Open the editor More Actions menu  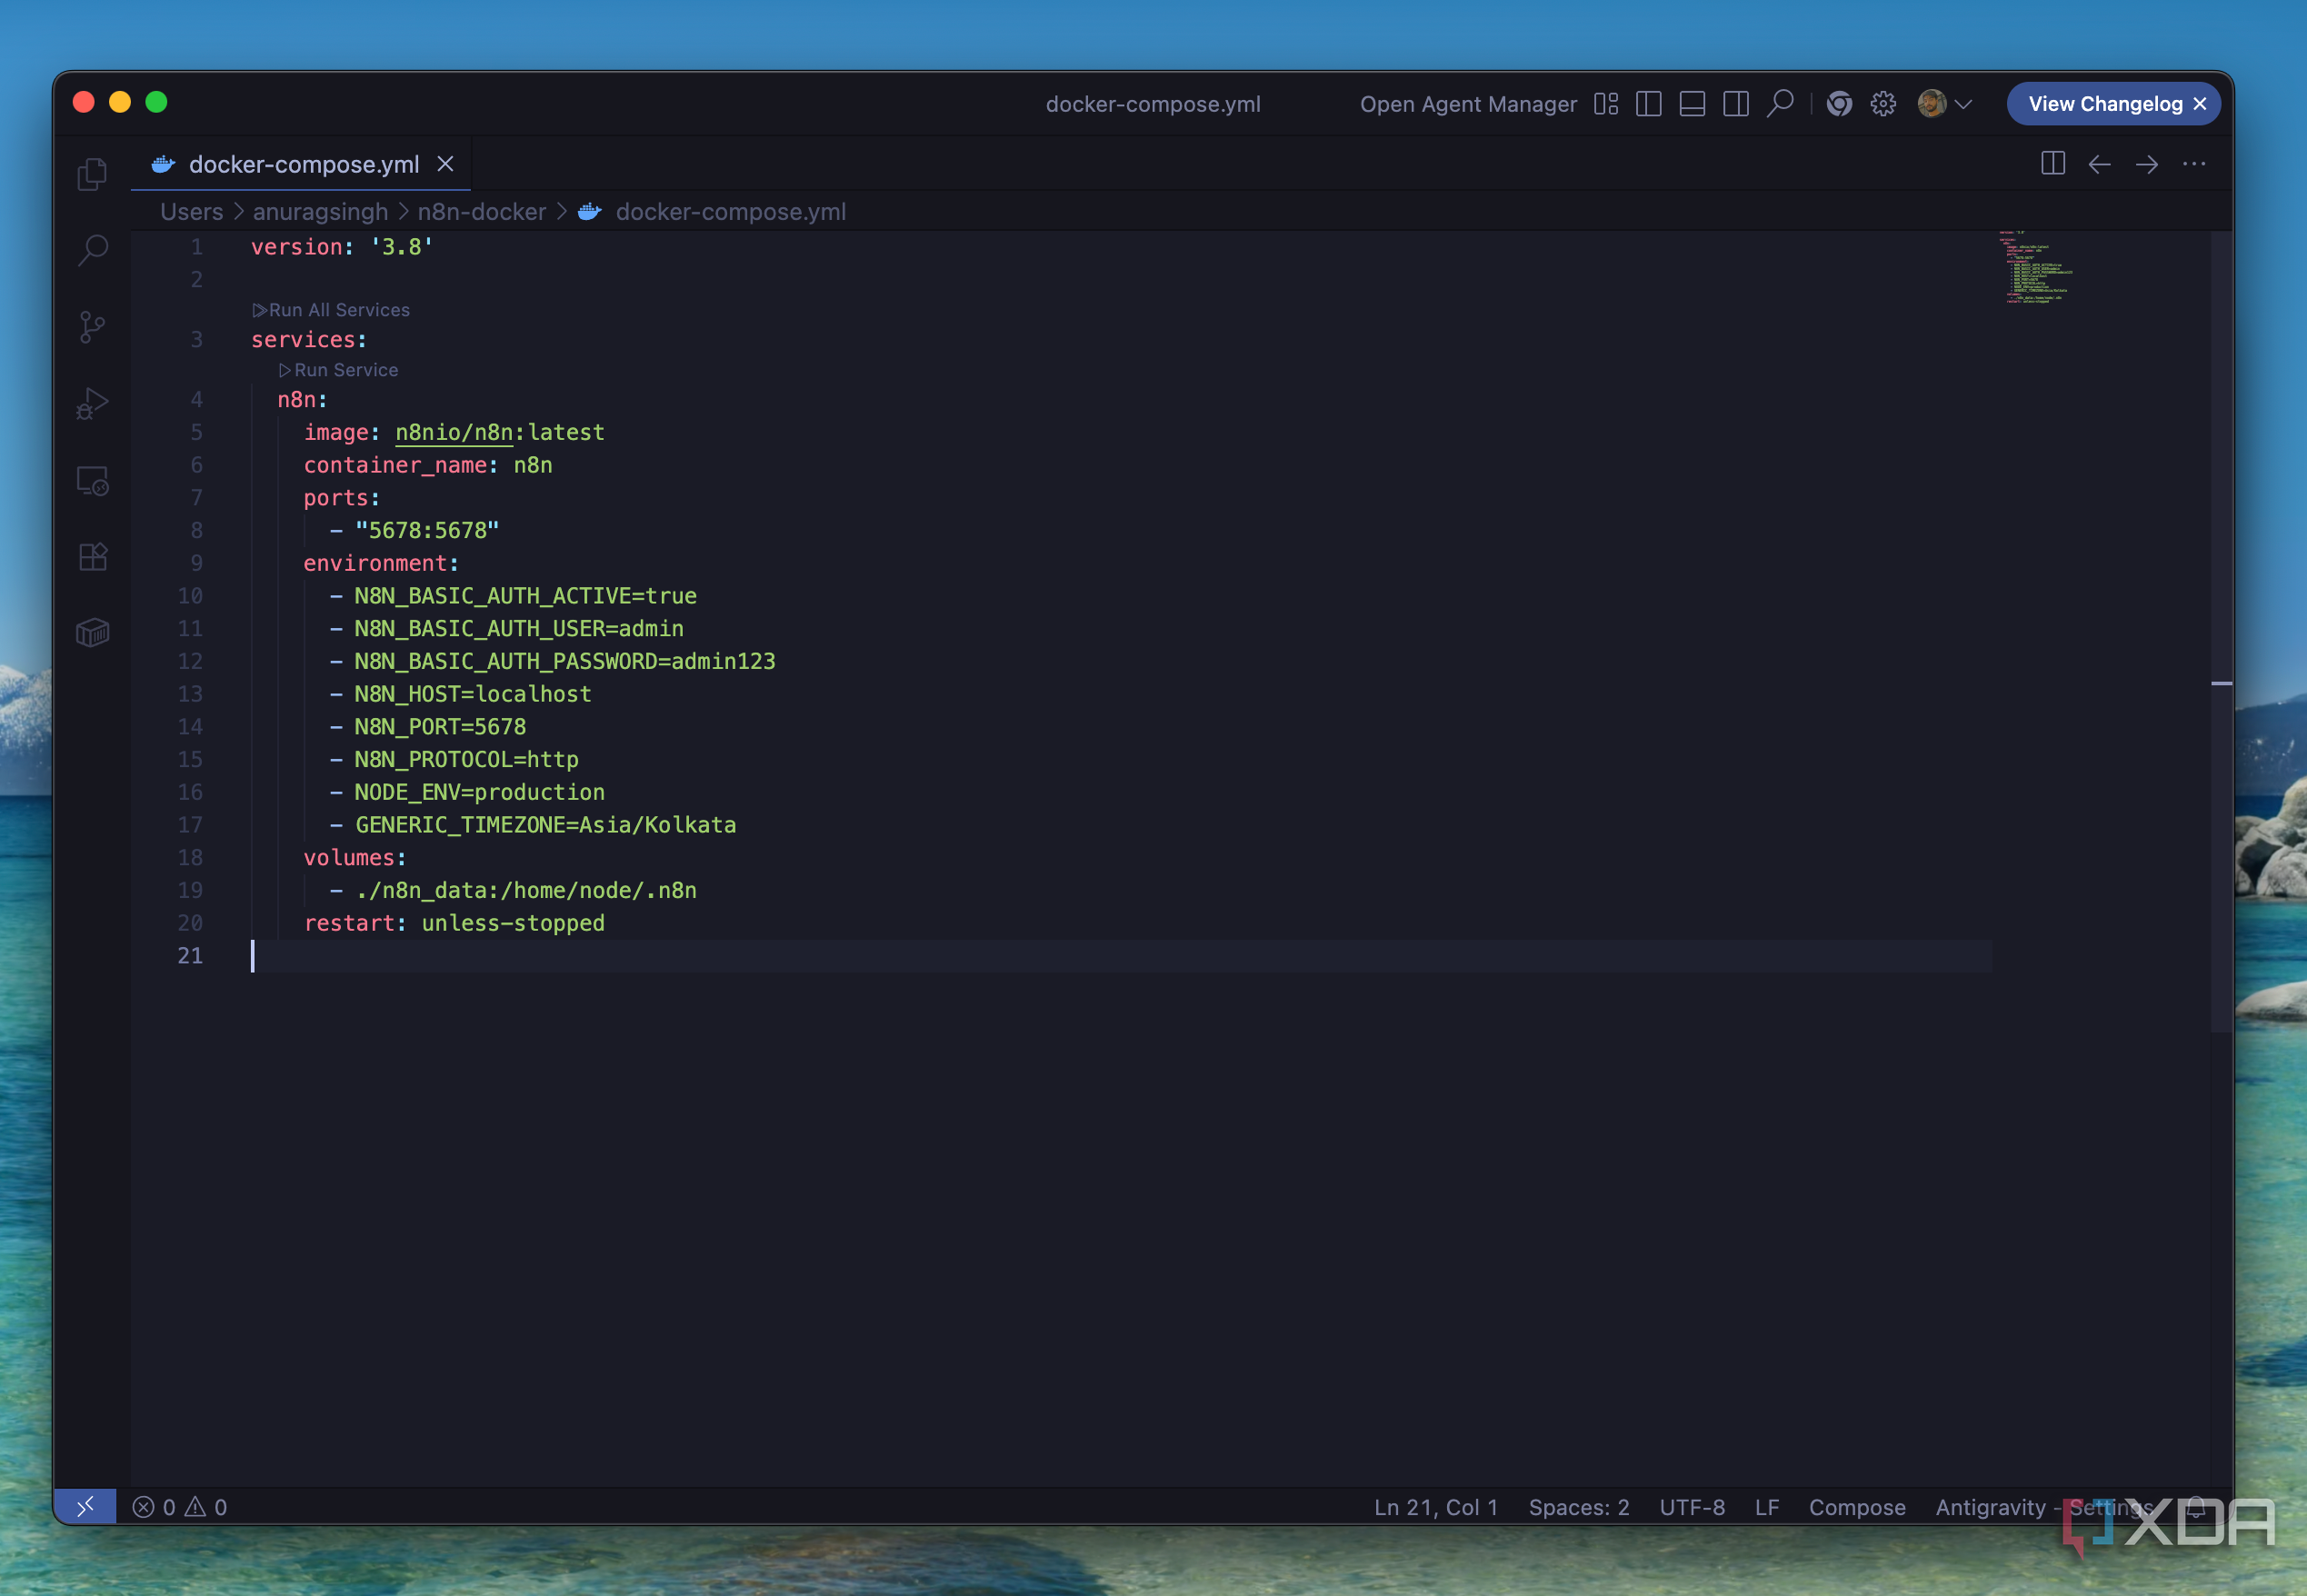(2194, 164)
